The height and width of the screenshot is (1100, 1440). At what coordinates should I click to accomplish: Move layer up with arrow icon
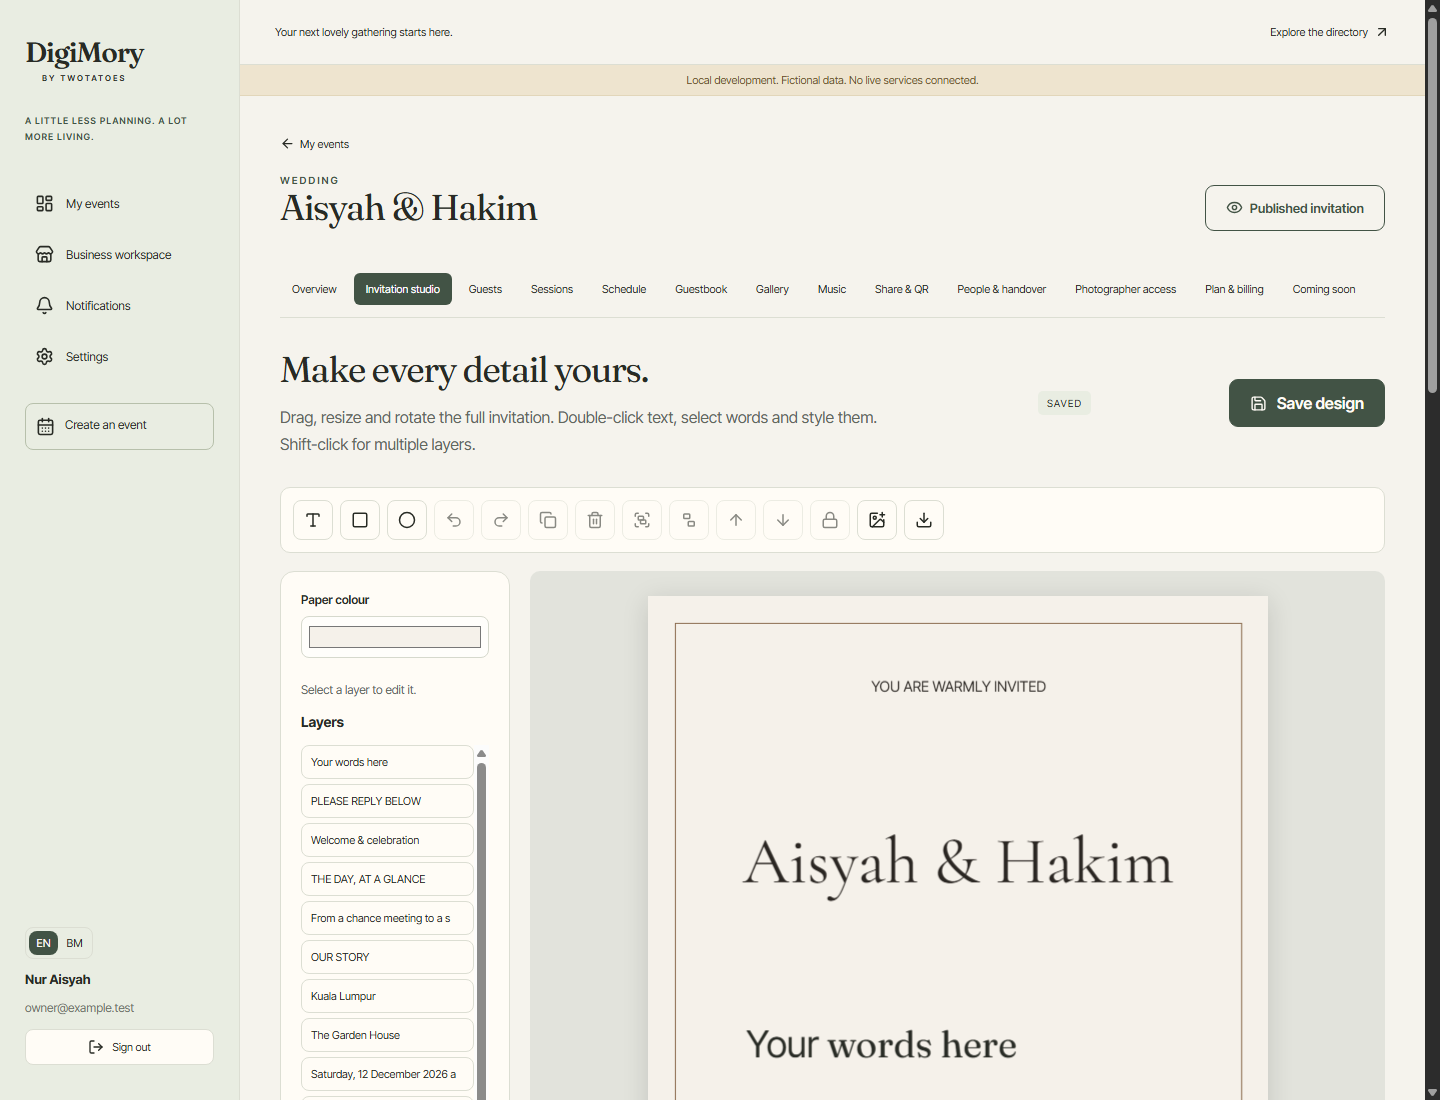click(736, 520)
